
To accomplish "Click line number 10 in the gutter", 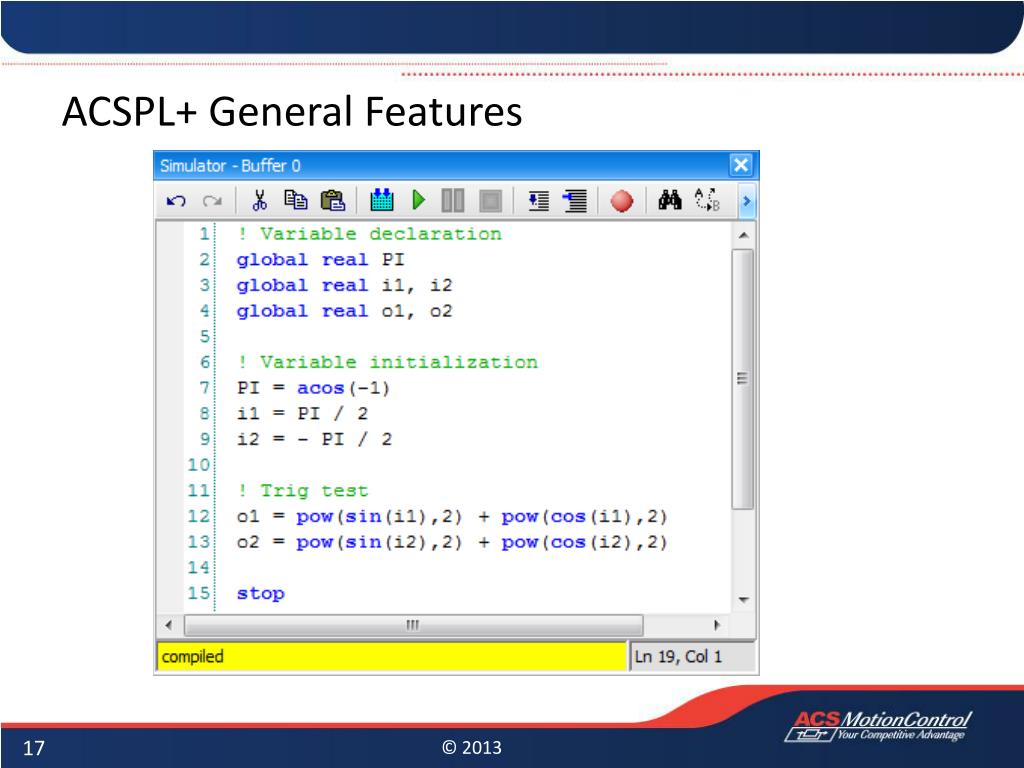I will point(199,465).
